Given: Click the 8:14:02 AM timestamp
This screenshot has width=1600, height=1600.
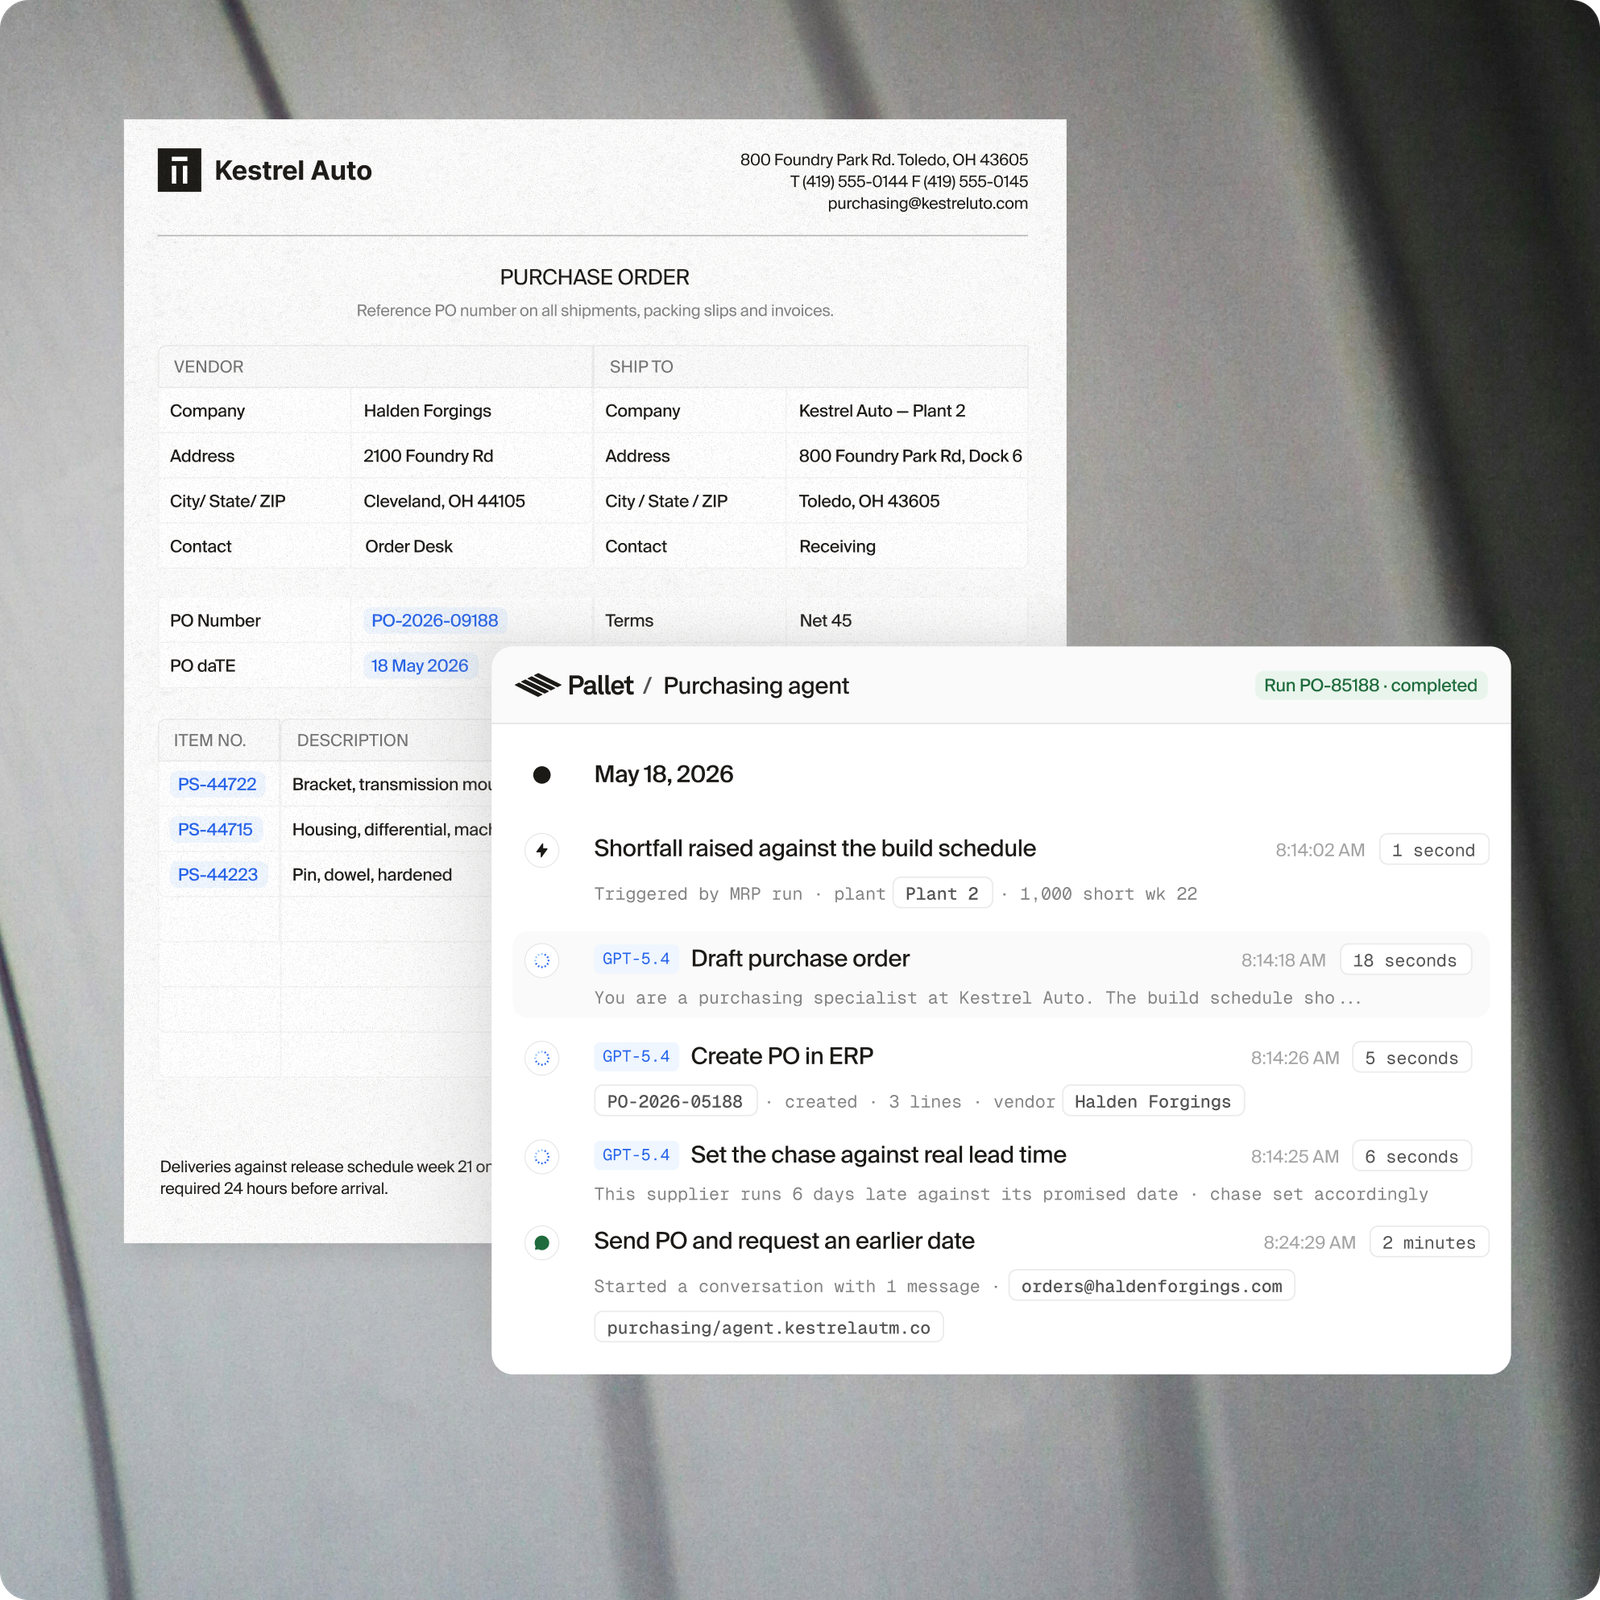Looking at the screenshot, I should coord(1320,850).
